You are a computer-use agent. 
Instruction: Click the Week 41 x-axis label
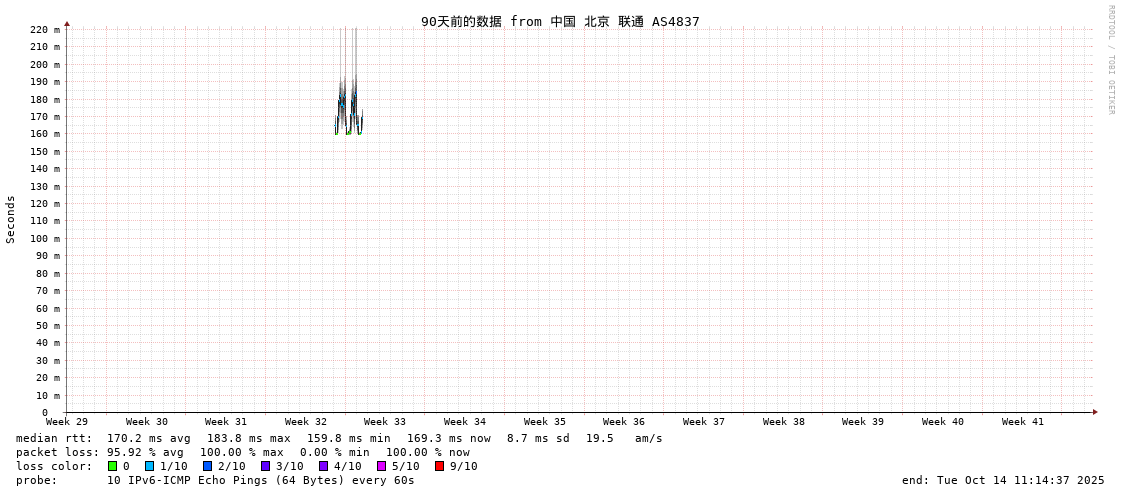point(1023,422)
